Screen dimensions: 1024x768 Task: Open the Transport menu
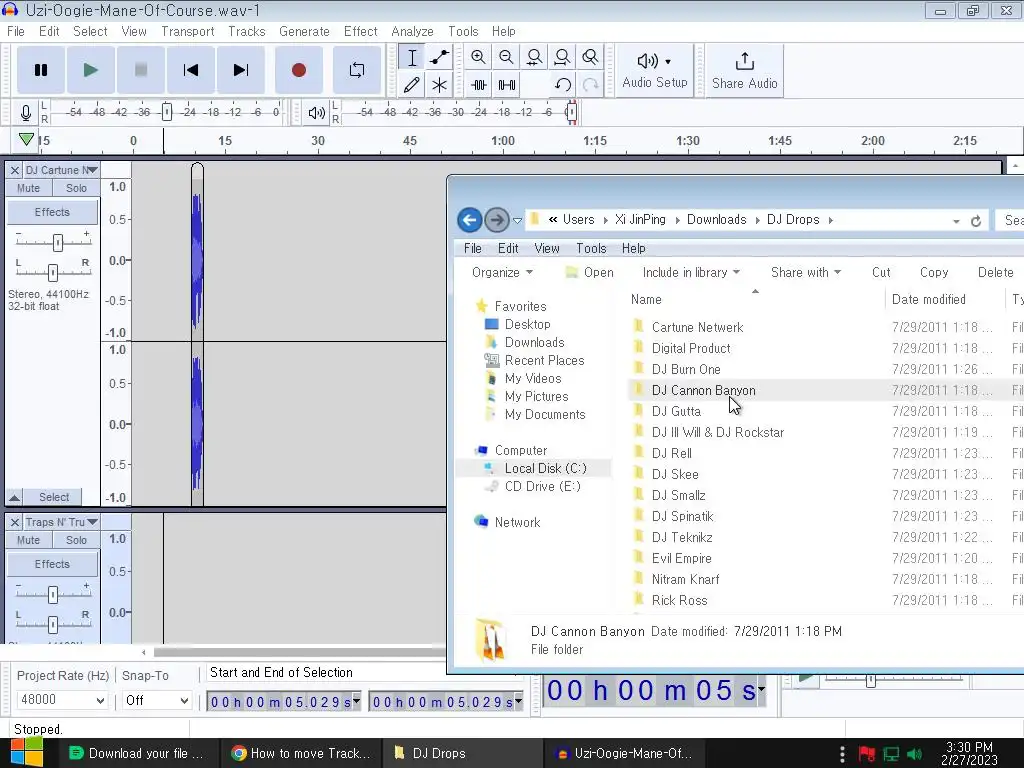tap(187, 31)
